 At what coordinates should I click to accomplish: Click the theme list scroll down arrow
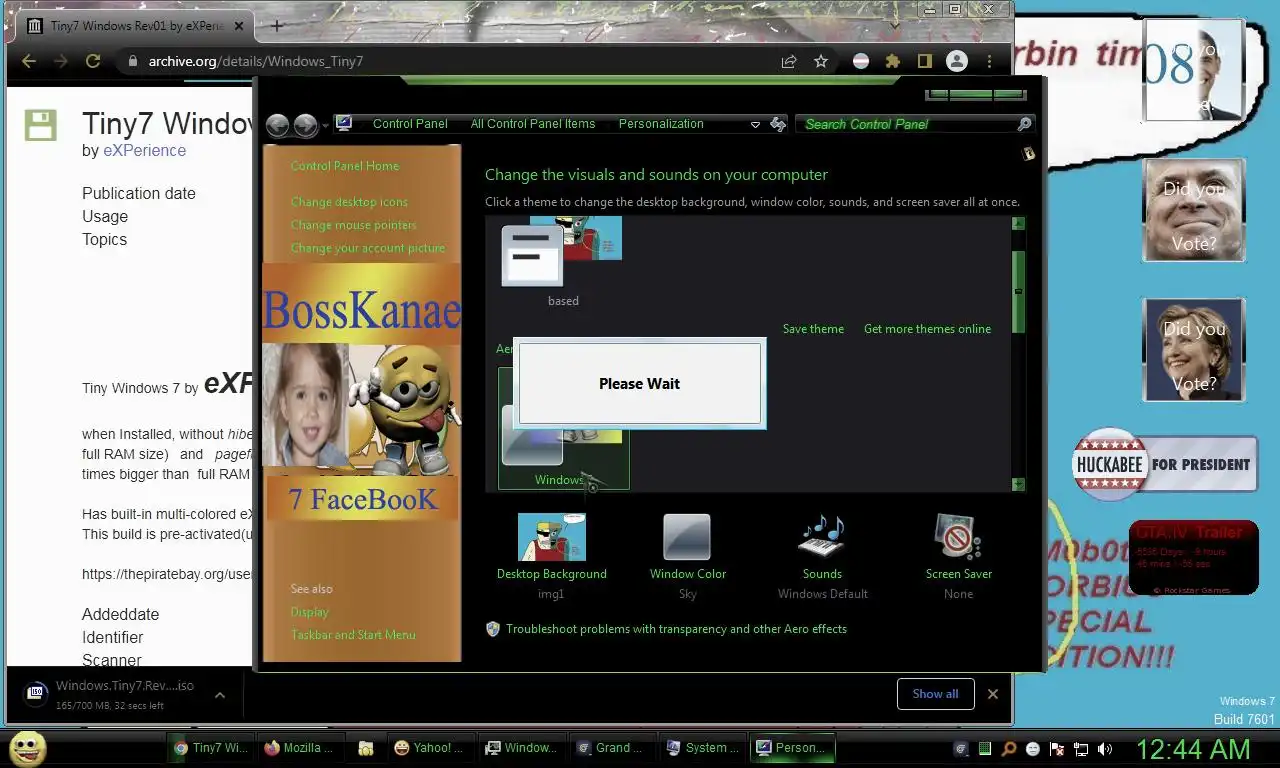click(1018, 484)
